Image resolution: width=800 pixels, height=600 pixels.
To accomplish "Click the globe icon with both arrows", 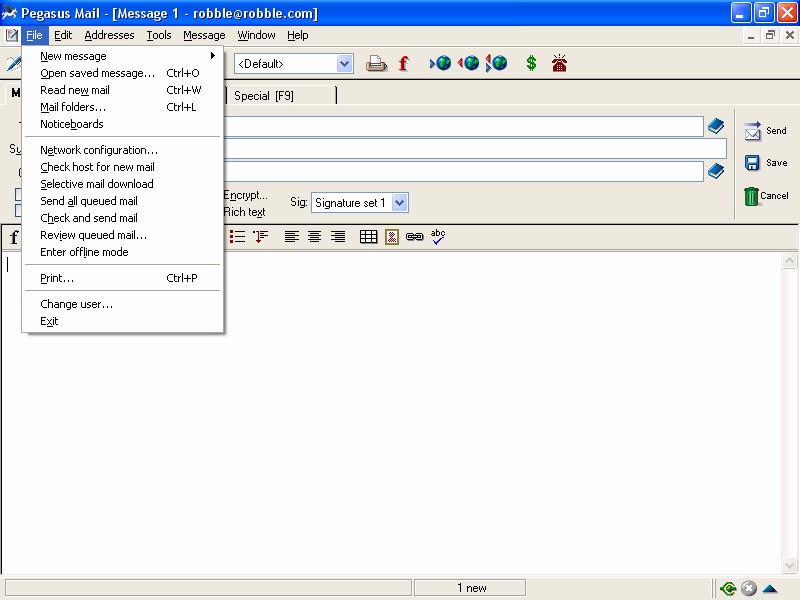I will 496,63.
